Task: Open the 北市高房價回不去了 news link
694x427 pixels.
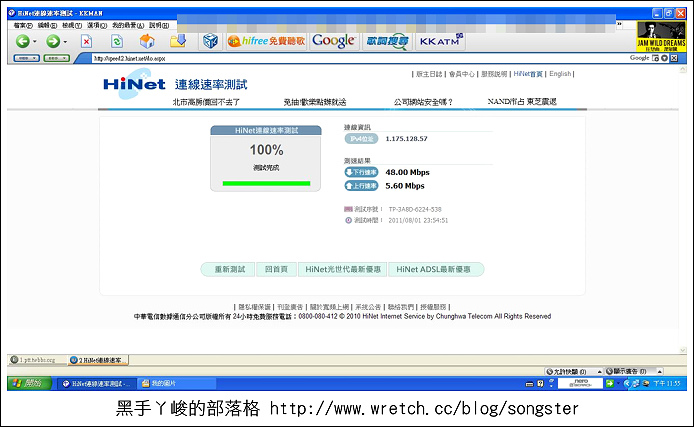Action: pyautogui.click(x=206, y=102)
